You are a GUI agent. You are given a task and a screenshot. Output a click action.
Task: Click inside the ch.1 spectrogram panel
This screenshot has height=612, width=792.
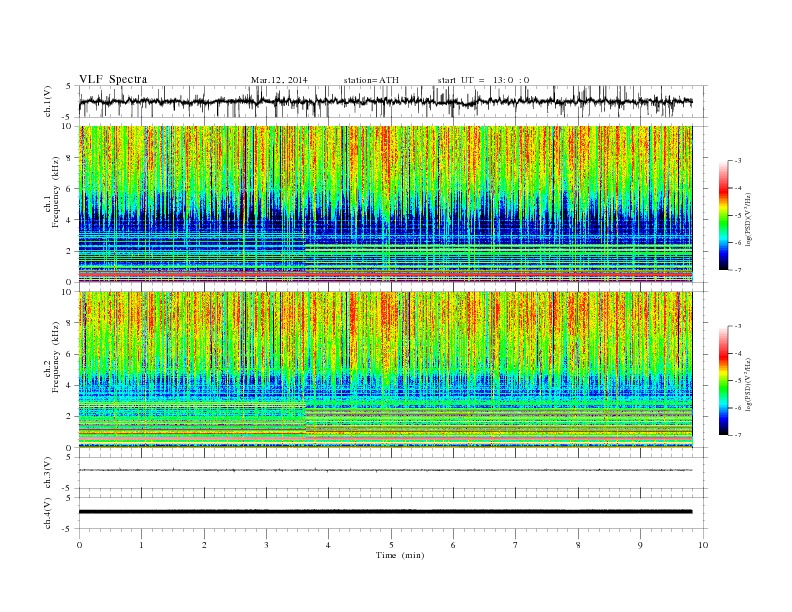click(x=385, y=204)
